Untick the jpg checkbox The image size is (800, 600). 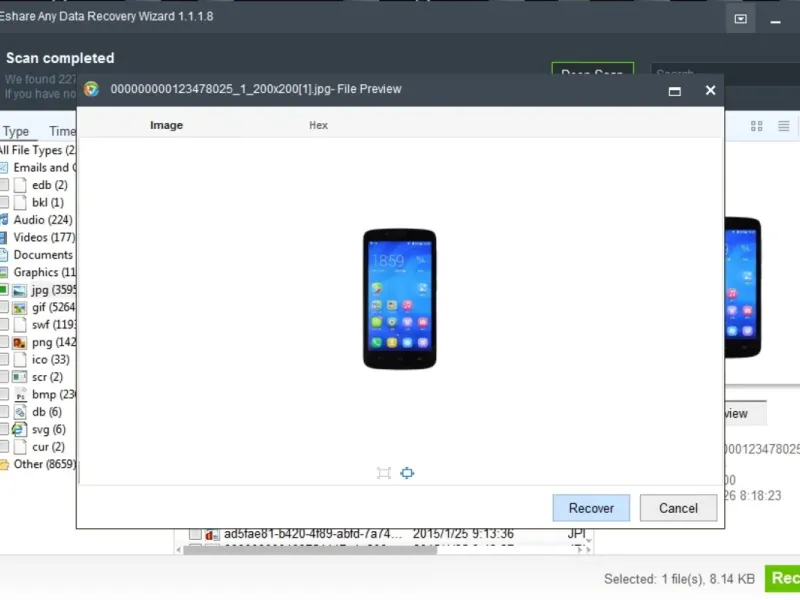(4, 290)
